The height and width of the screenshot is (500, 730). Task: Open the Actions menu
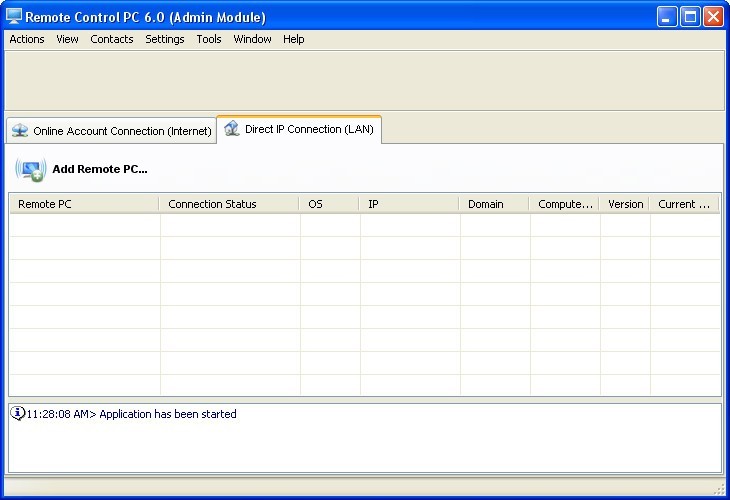[x=27, y=39]
